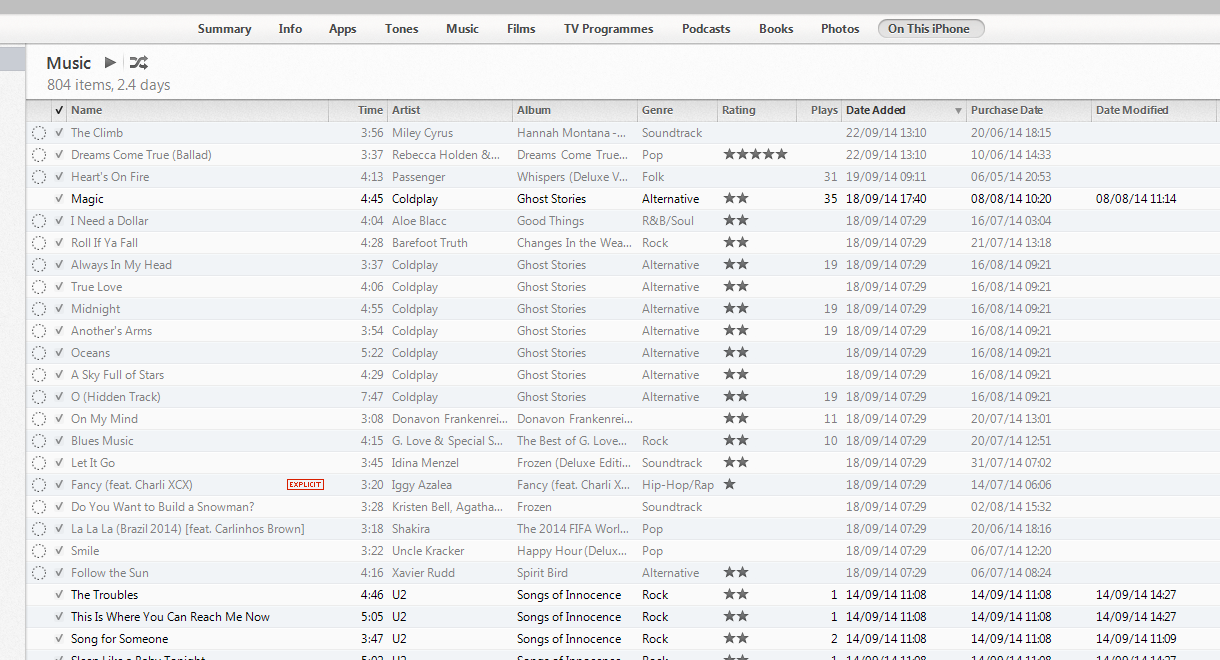Go to the Books tab
Image resolution: width=1220 pixels, height=660 pixels.
pyautogui.click(x=776, y=29)
